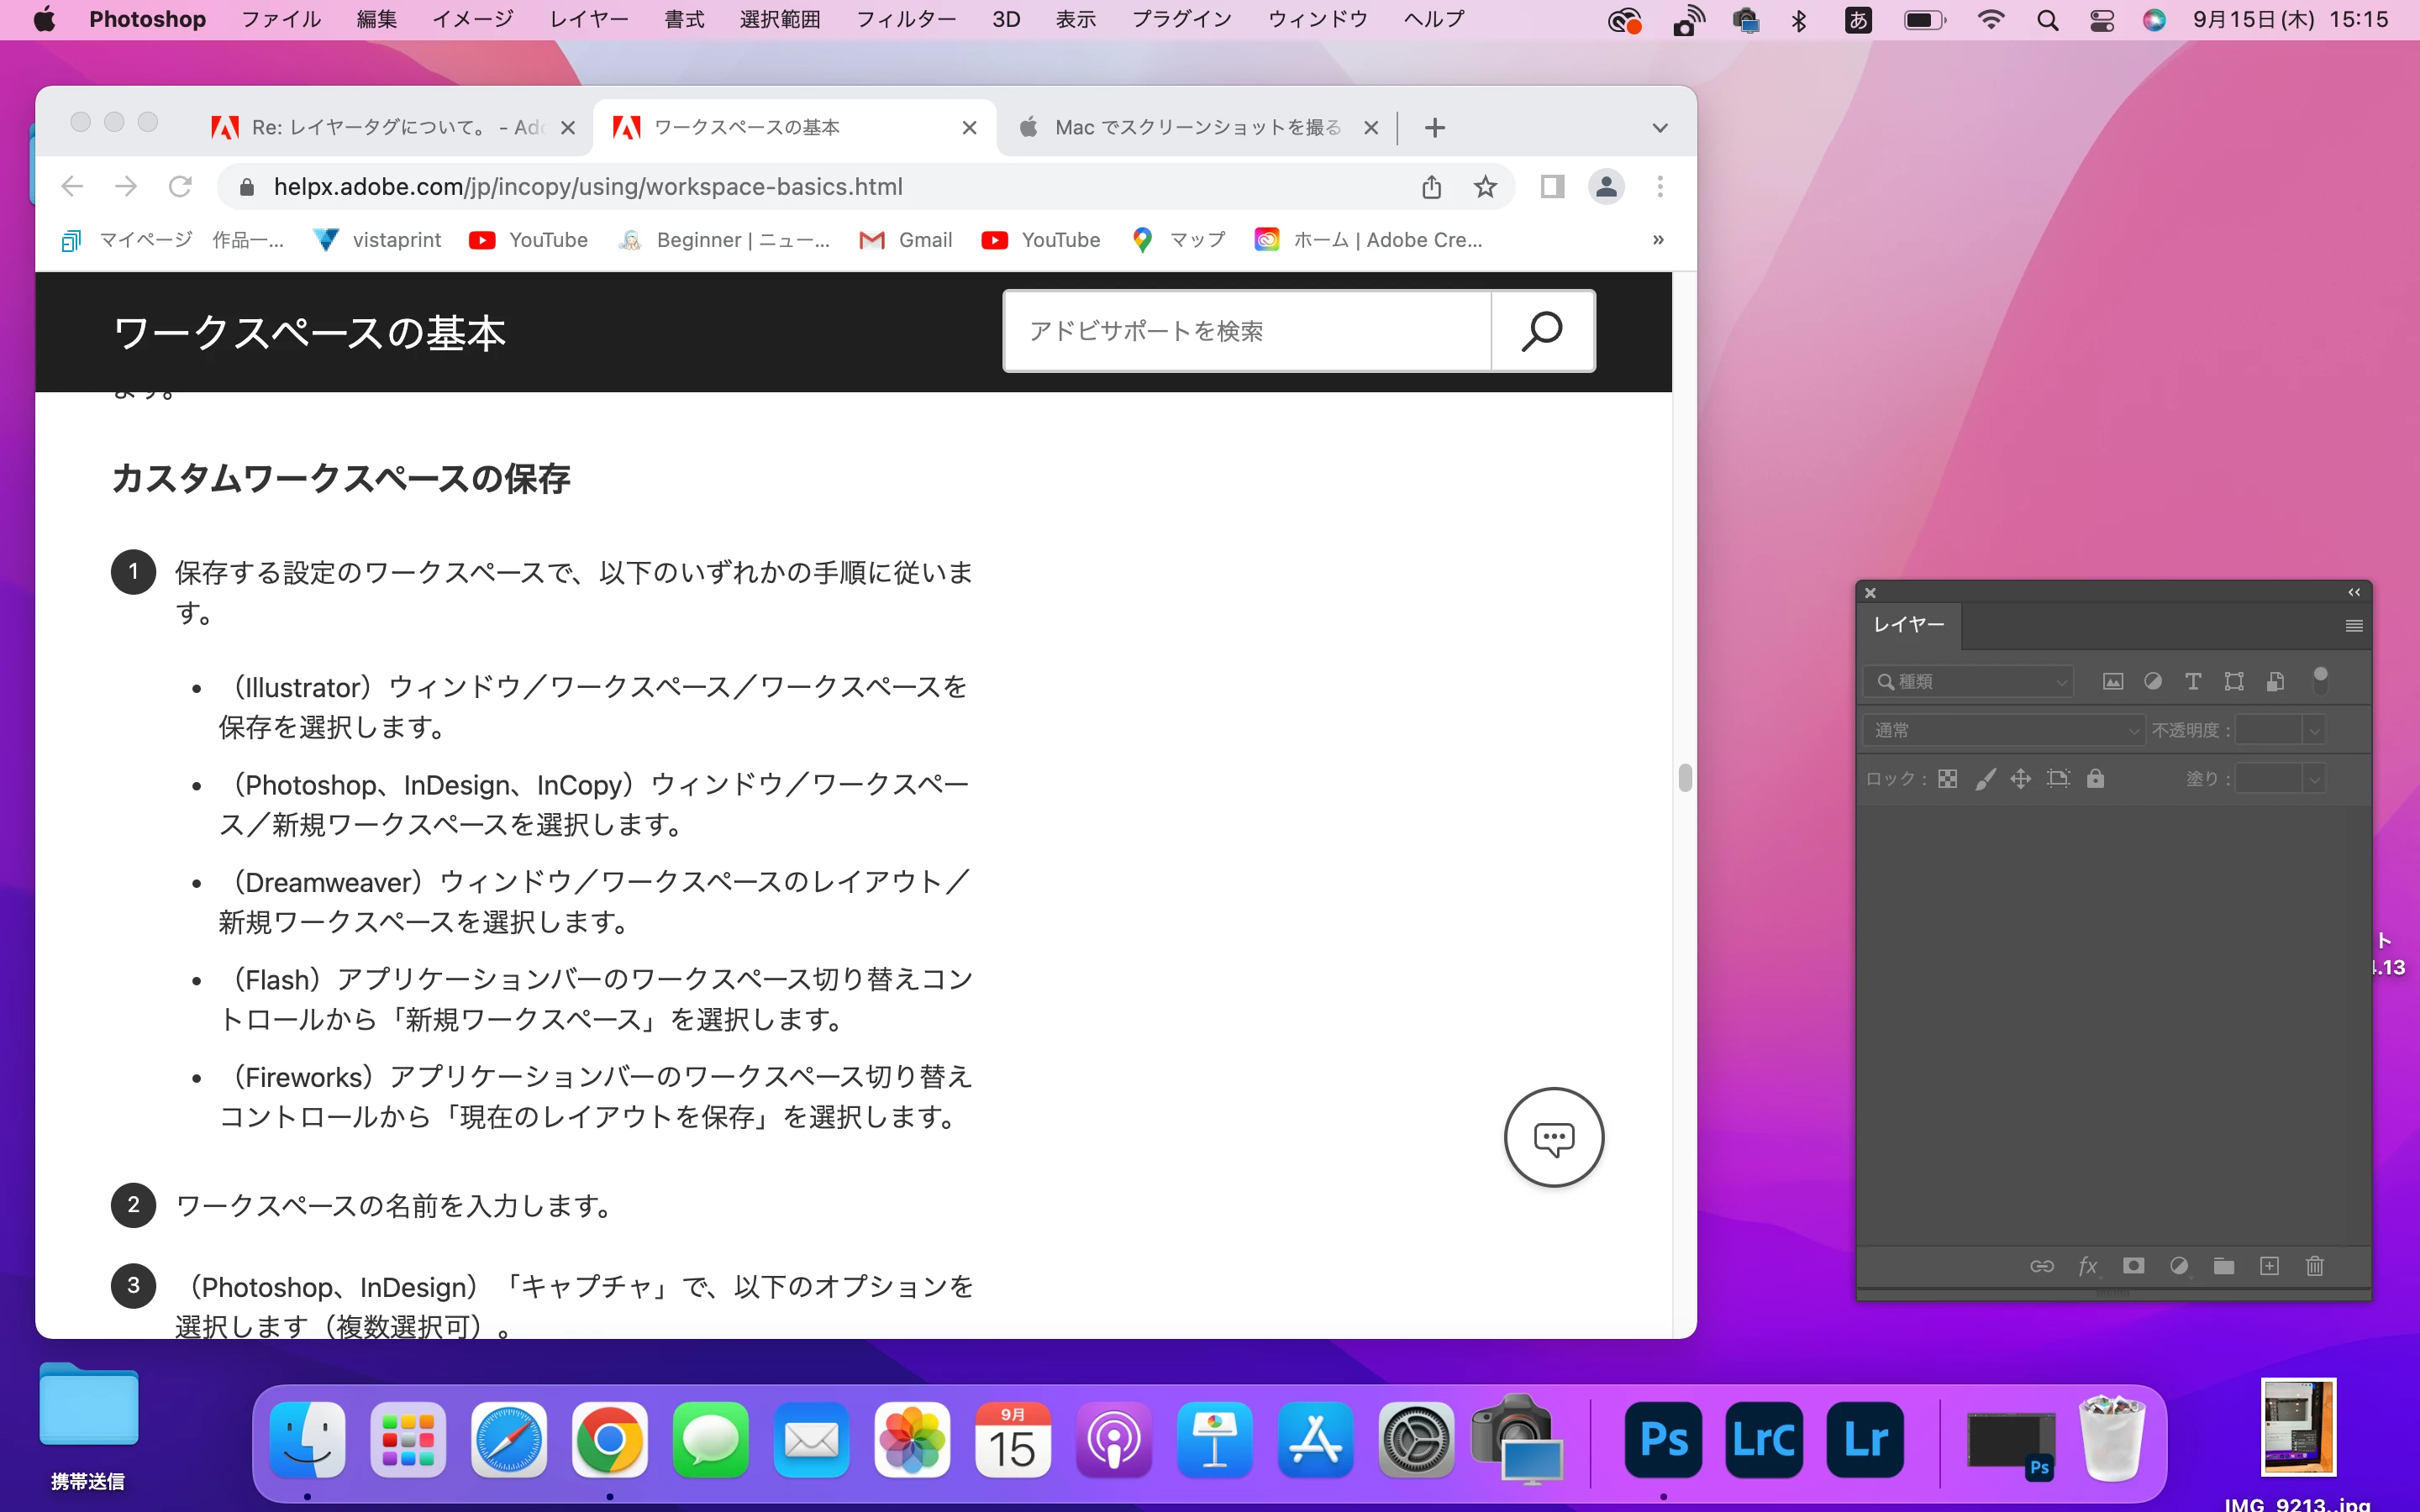2420x1512 pixels.
Task: Toggle layer filtering switch on
Action: click(2321, 680)
